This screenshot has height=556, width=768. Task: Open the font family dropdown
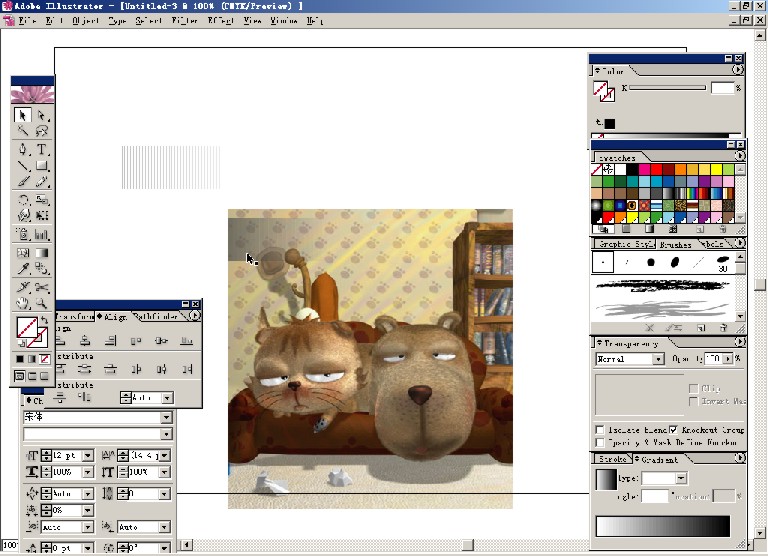click(167, 417)
